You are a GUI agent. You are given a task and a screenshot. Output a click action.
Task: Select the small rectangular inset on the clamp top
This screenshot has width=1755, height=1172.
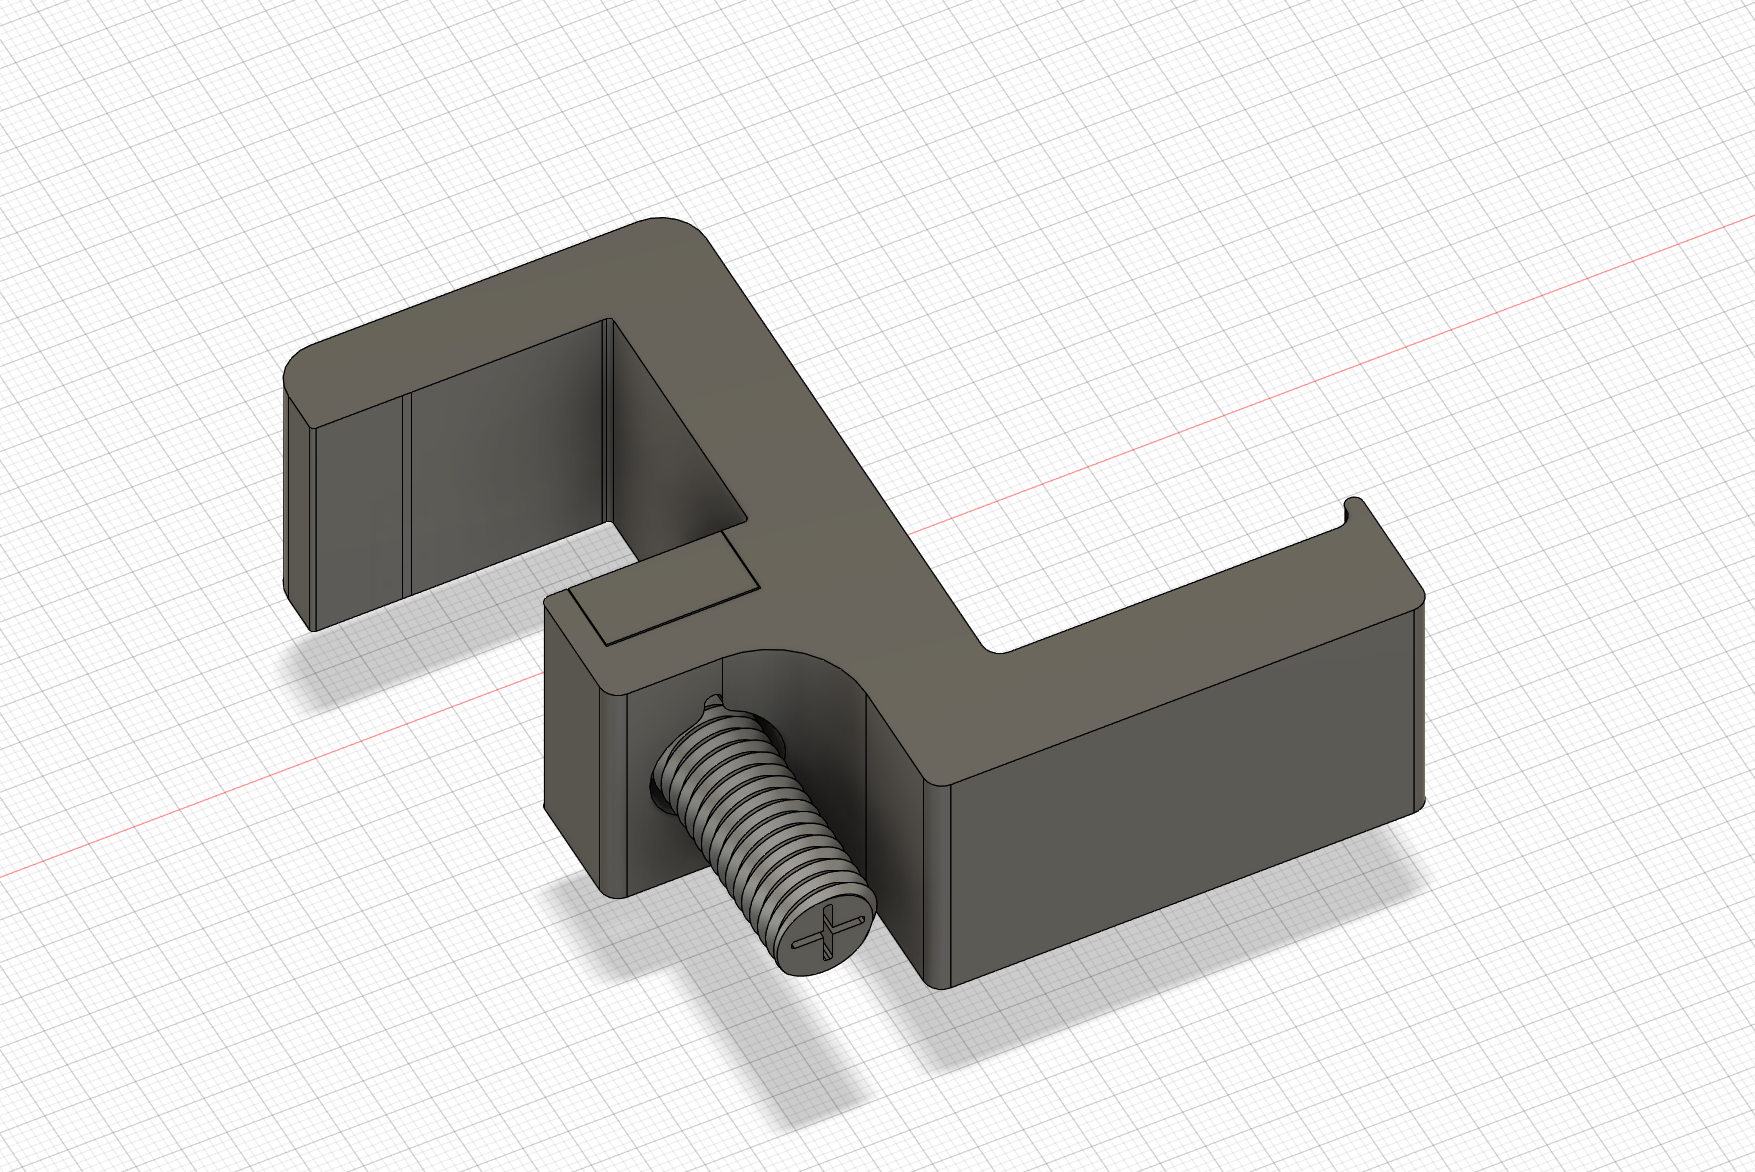coord(663,590)
